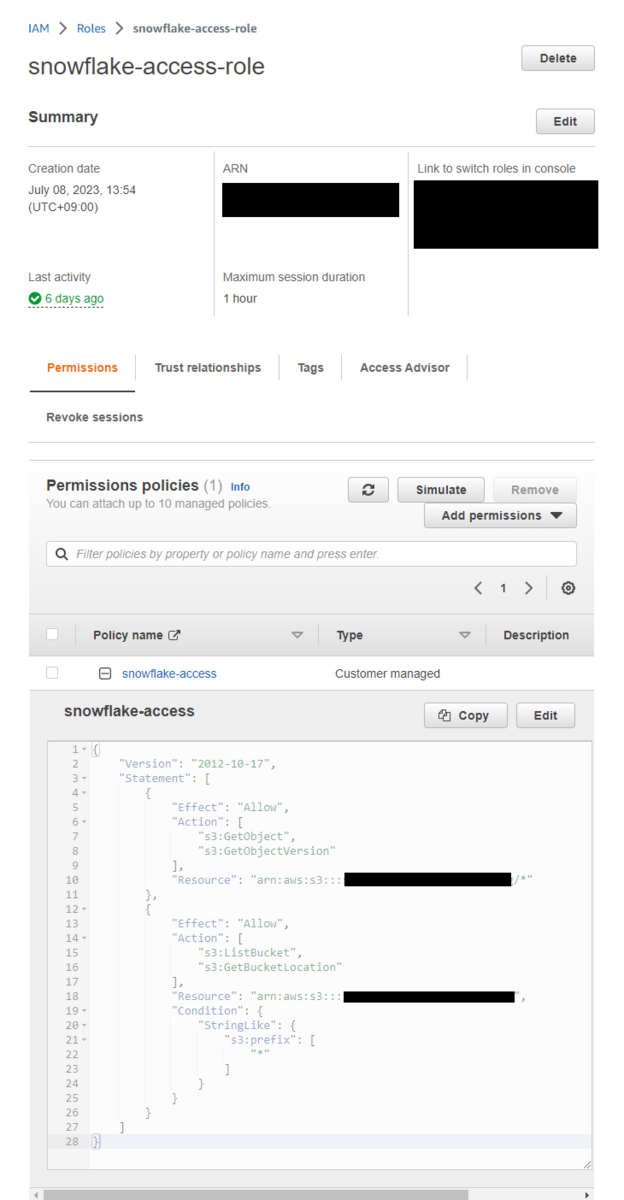The height and width of the screenshot is (1200, 624).
Task: Sort by Policy name column arrow
Action: pos(297,635)
